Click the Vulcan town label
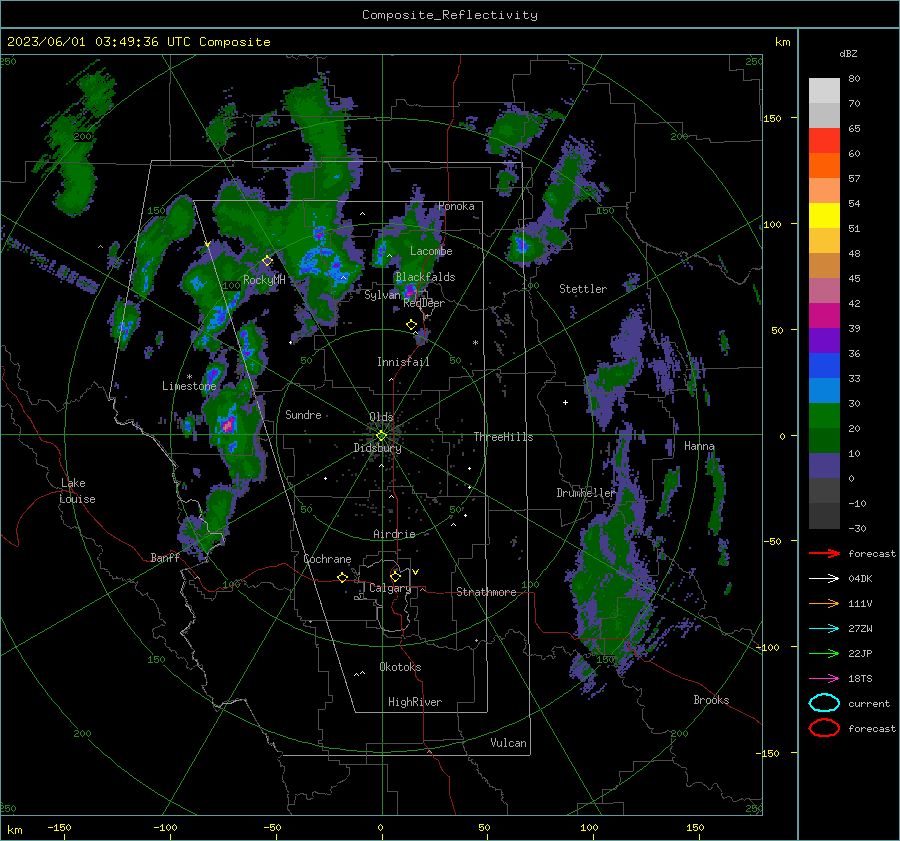Image resolution: width=900 pixels, height=841 pixels. [x=508, y=743]
